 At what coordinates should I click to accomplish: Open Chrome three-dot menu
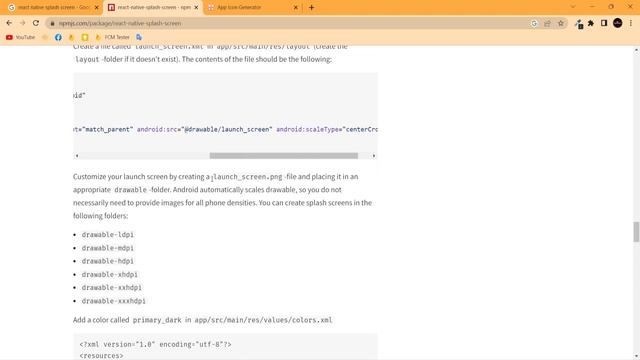coord(631,23)
